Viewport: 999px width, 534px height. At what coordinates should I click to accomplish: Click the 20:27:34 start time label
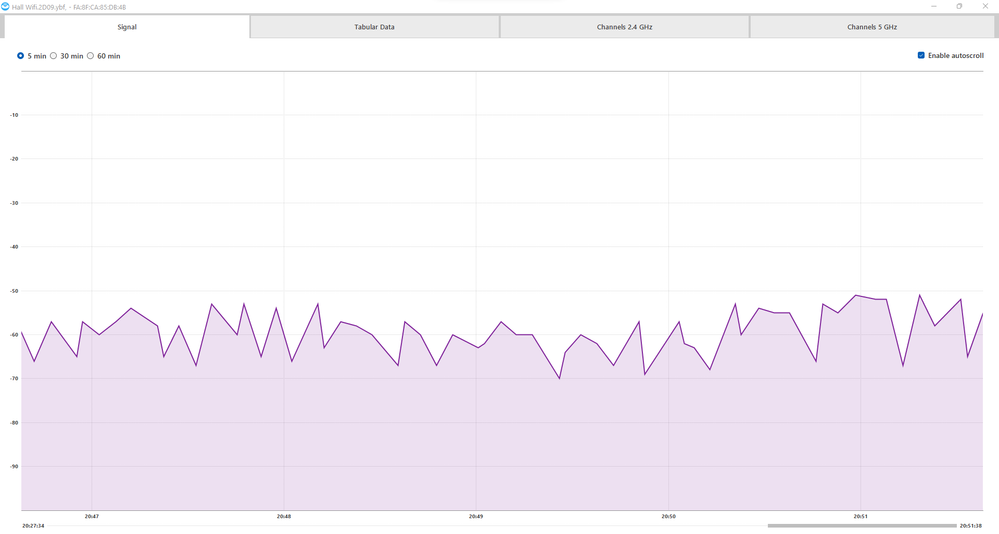(x=33, y=525)
